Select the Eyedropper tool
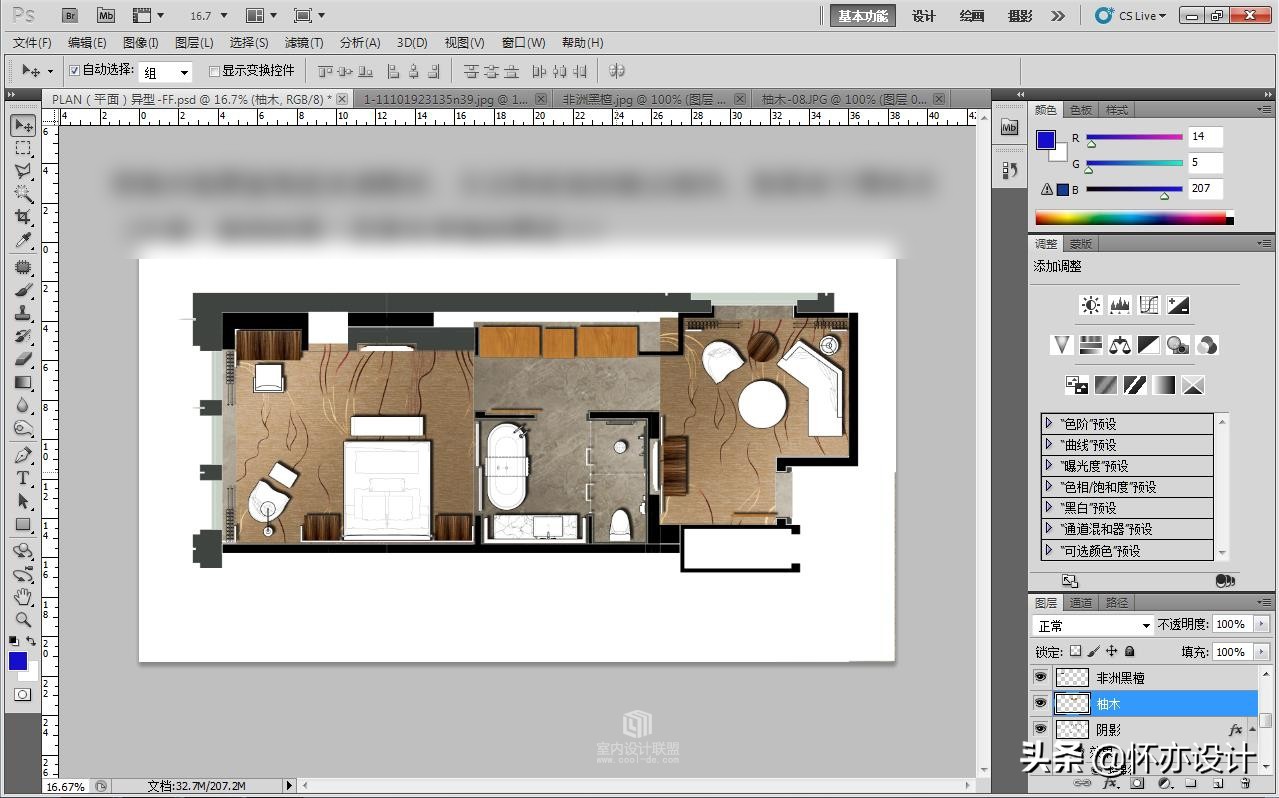The width and height of the screenshot is (1279, 798). point(23,241)
